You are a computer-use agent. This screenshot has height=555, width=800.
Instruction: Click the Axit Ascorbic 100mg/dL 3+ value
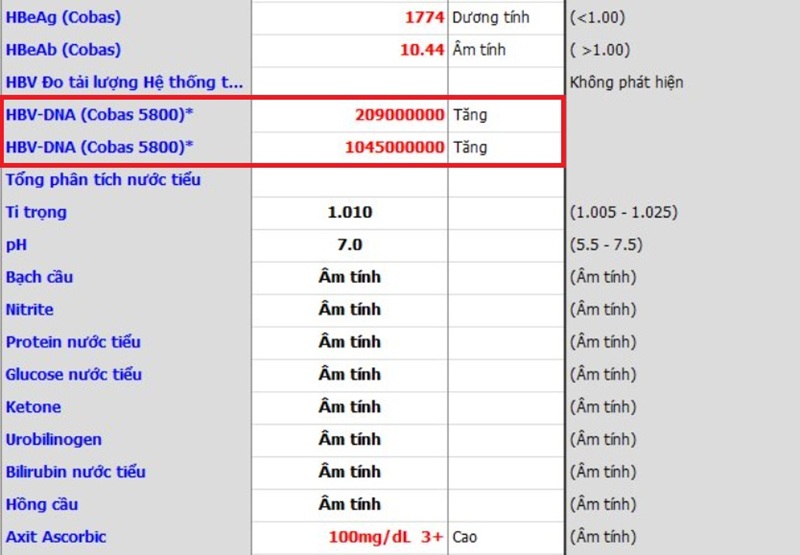point(385,537)
